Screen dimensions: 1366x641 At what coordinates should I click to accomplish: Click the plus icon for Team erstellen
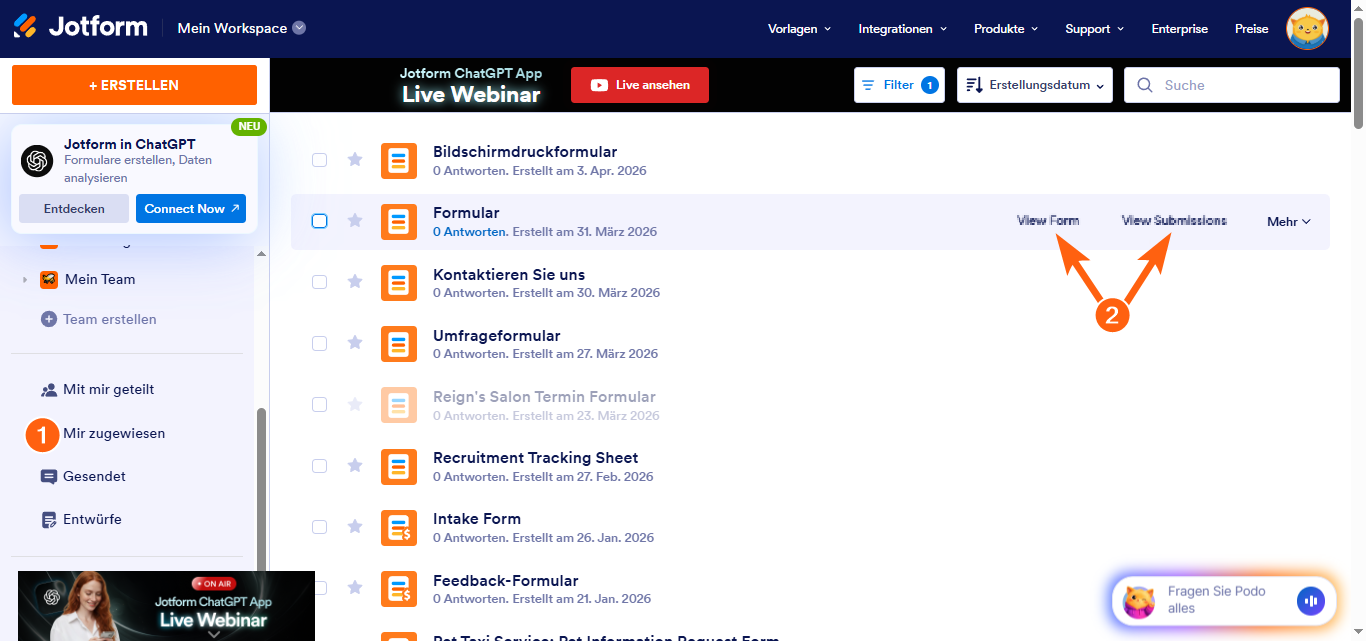coord(48,319)
